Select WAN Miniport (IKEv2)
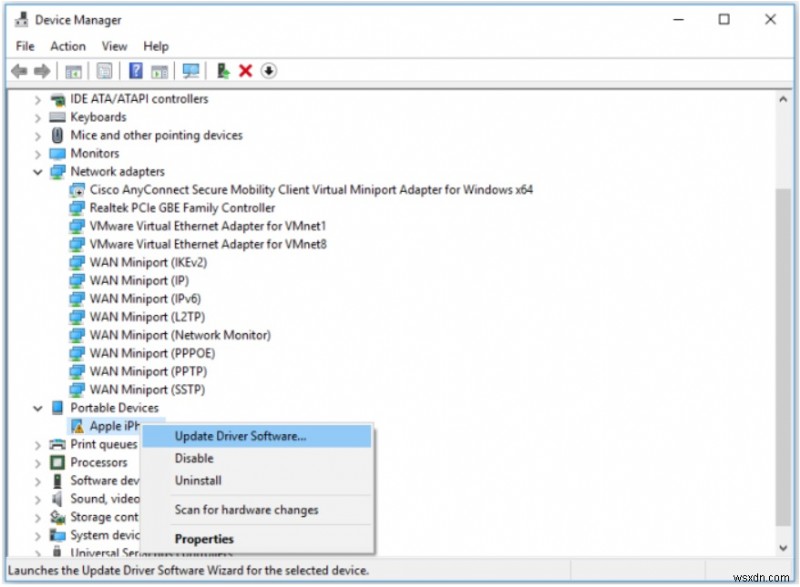The height and width of the screenshot is (587, 800). click(x=148, y=263)
